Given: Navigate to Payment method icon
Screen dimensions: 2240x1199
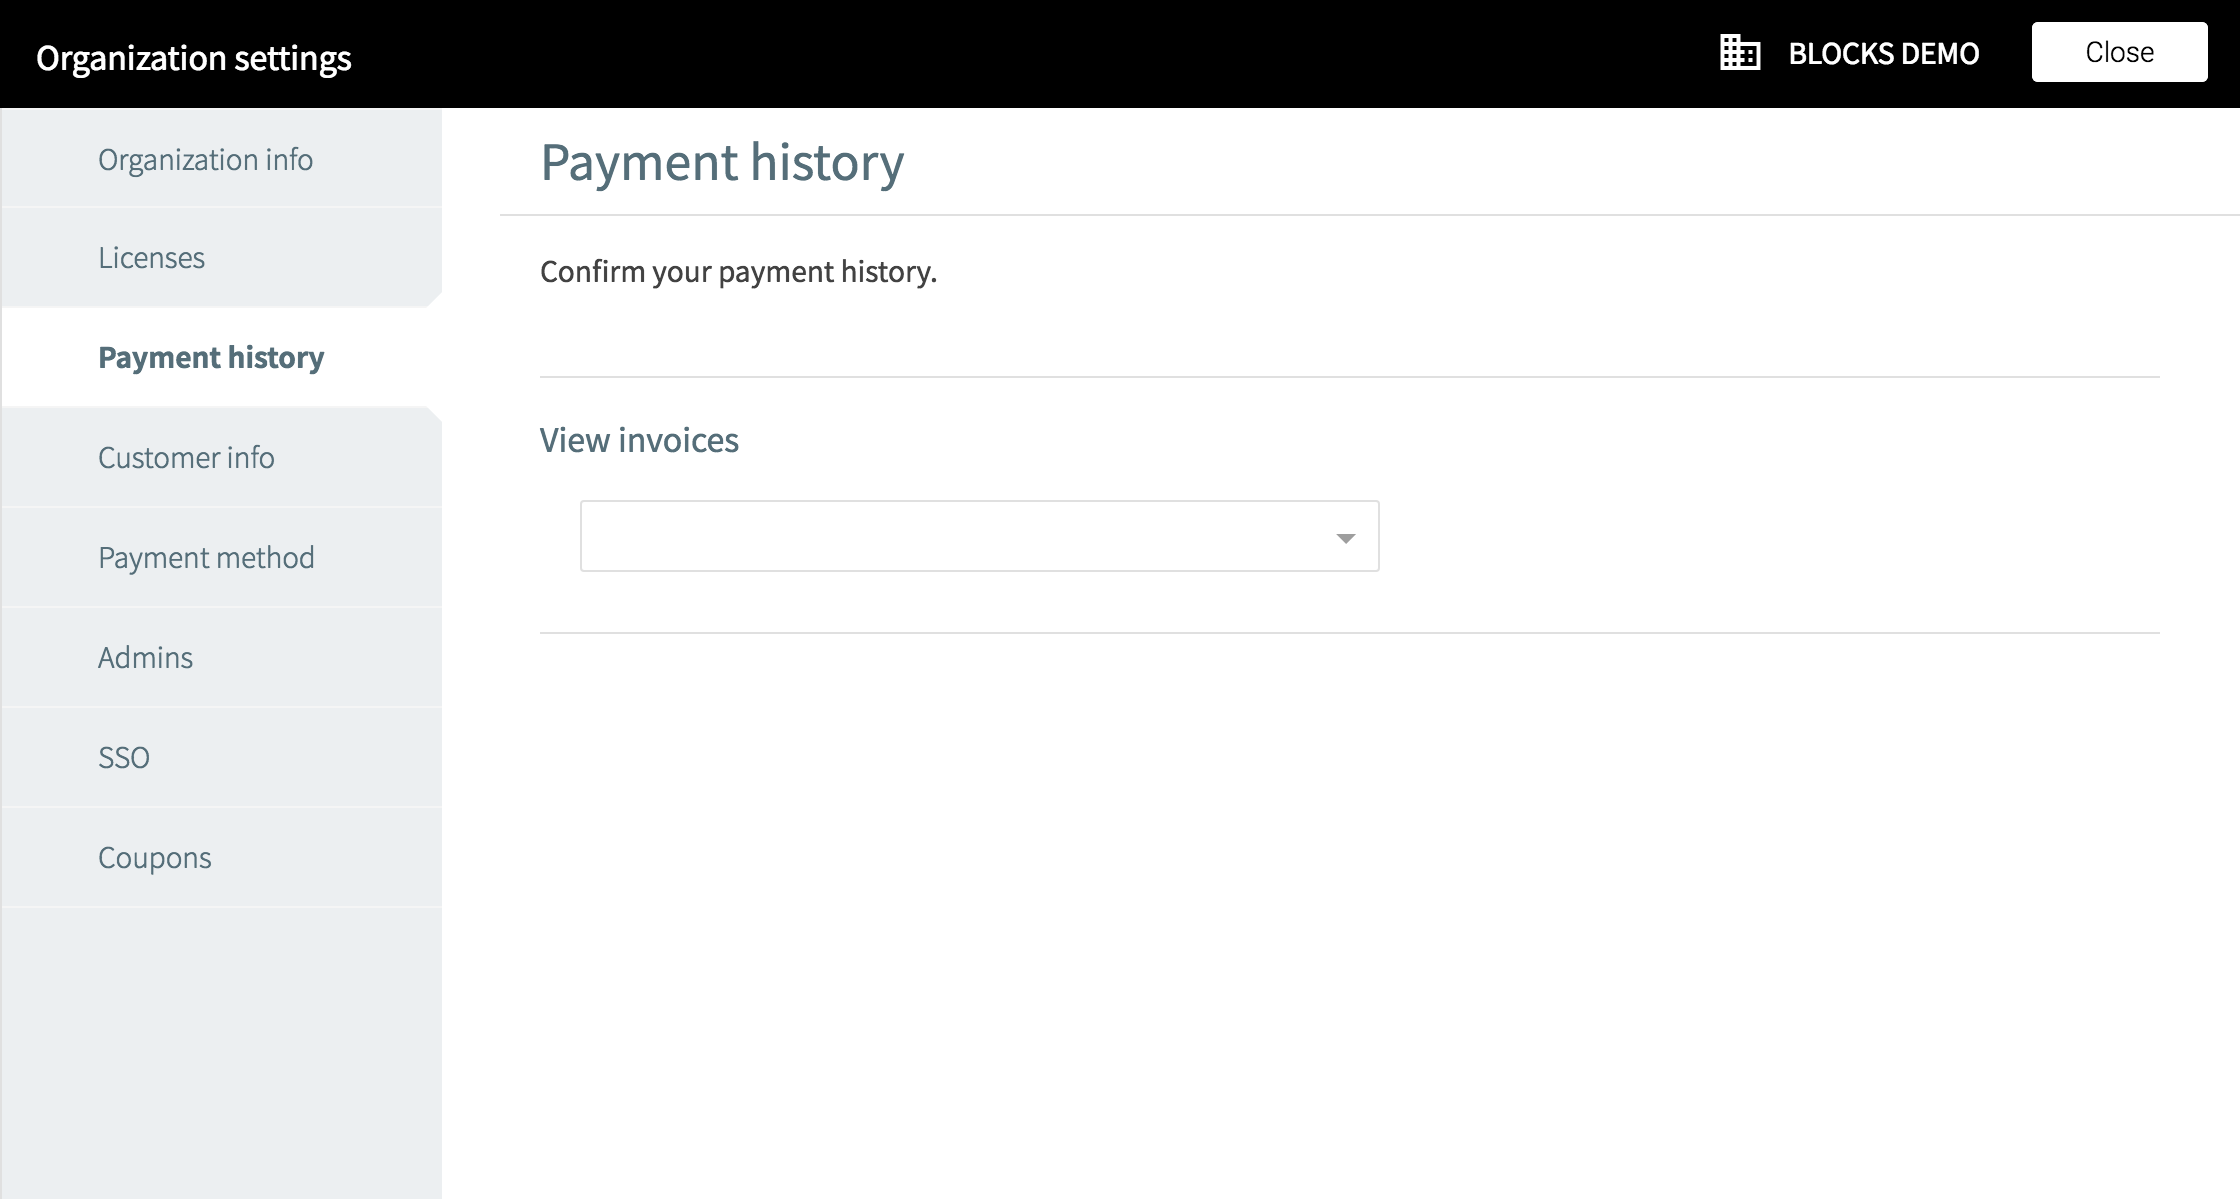Looking at the screenshot, I should pos(222,557).
